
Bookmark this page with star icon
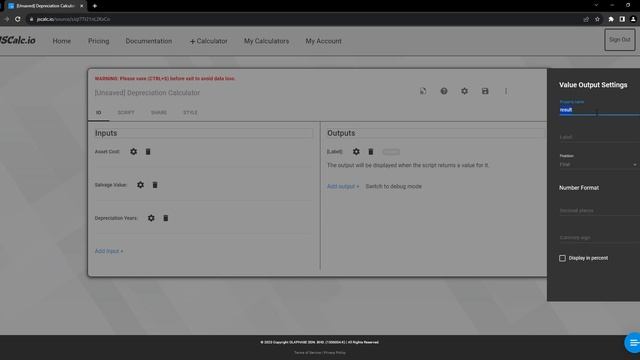597,19
